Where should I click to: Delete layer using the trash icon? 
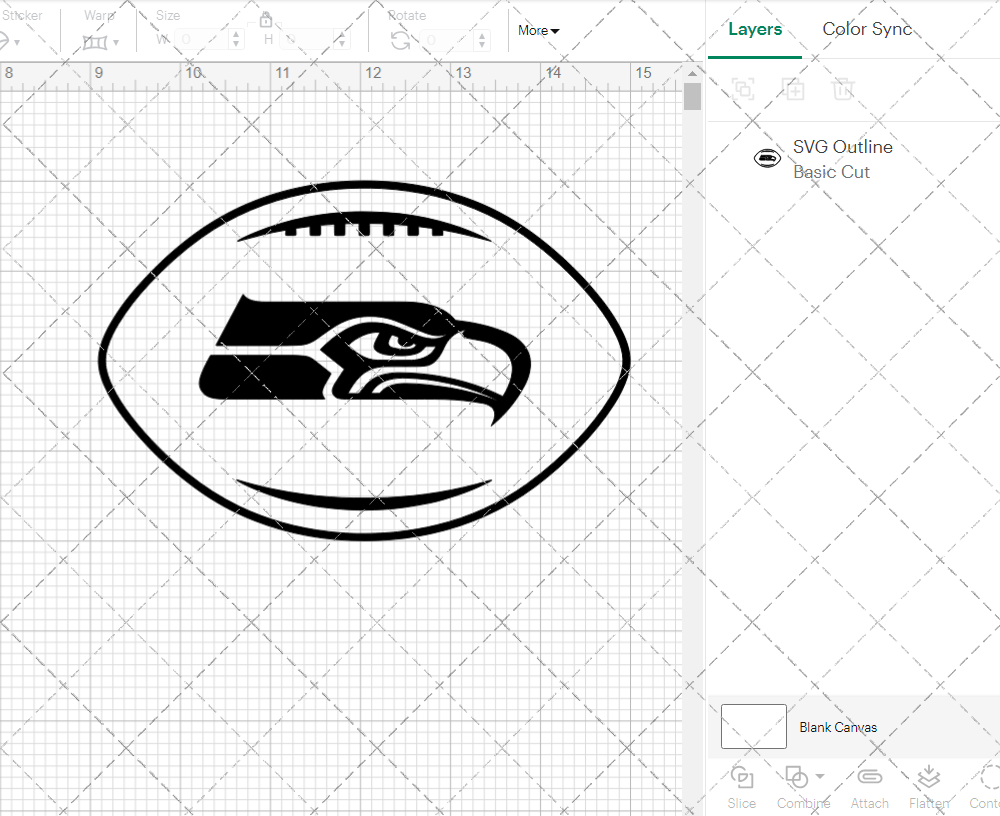click(844, 89)
